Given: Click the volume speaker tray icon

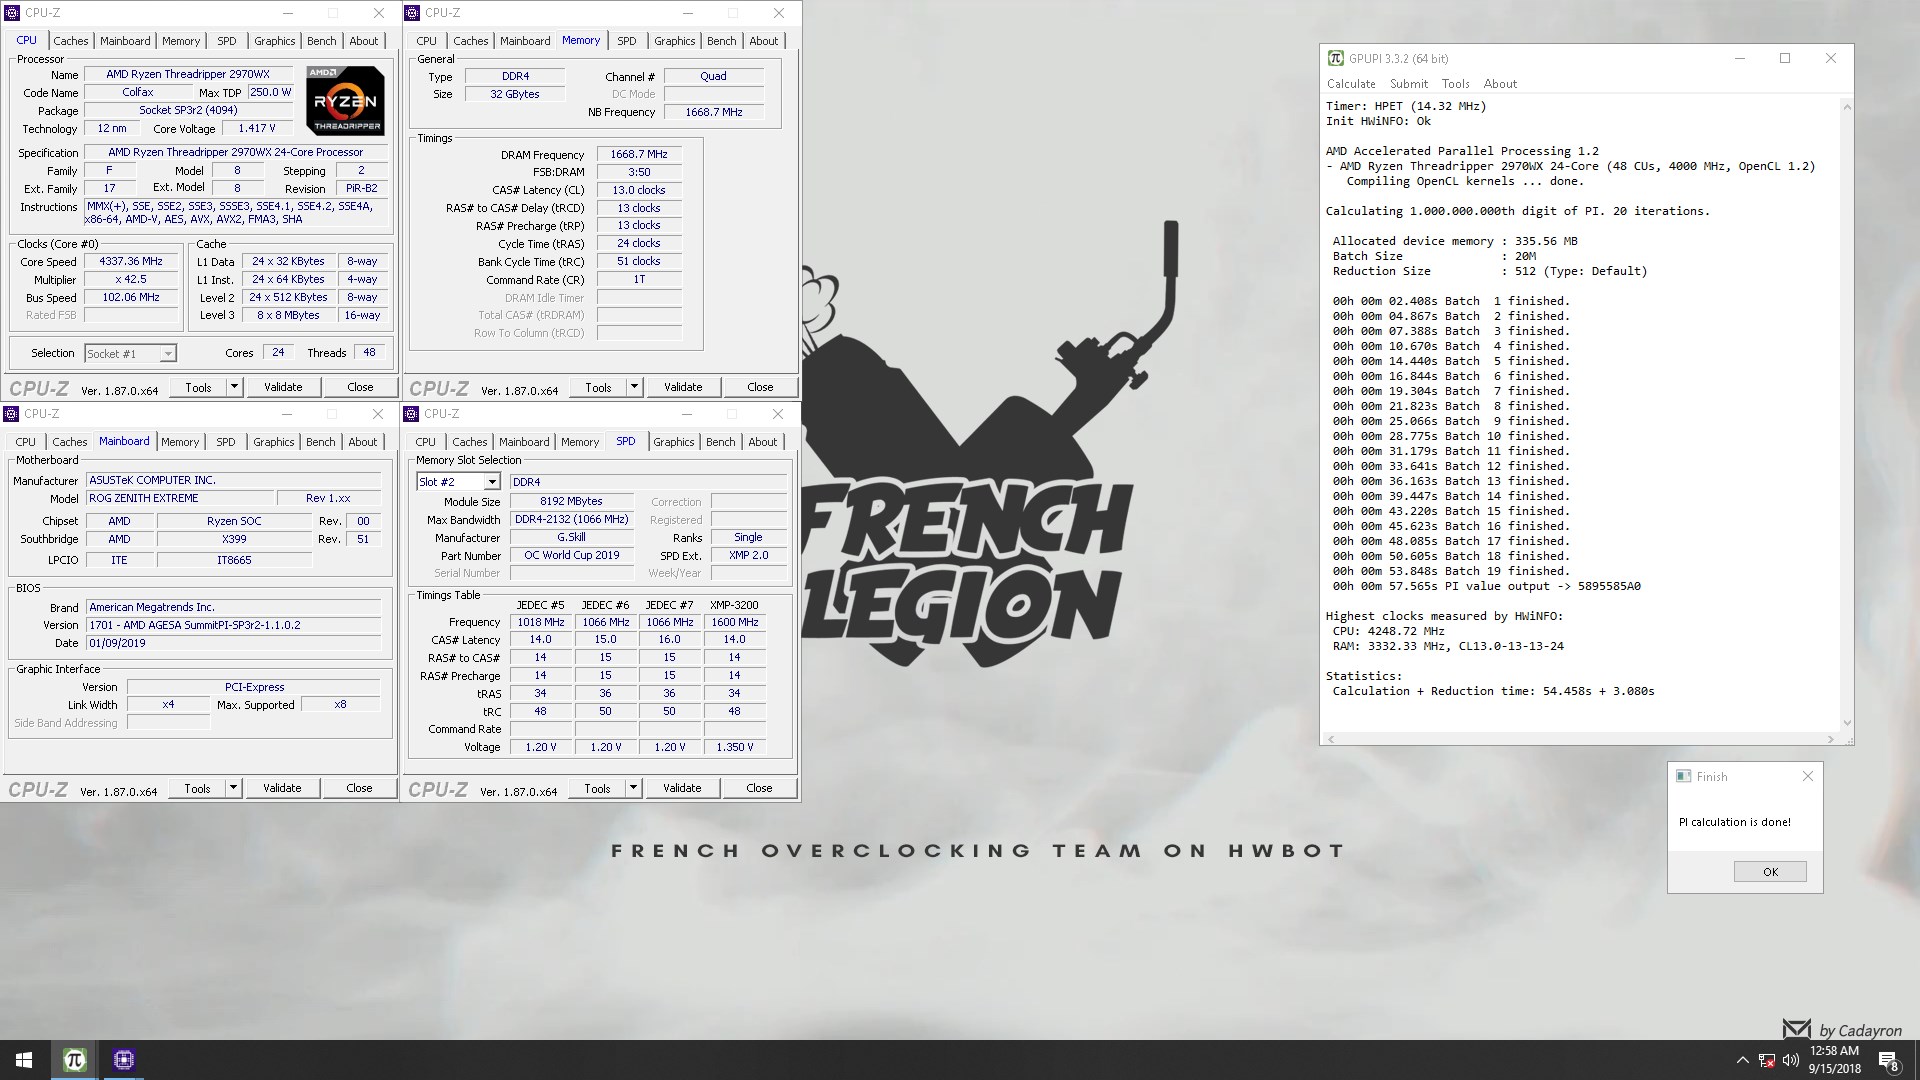Looking at the screenshot, I should (x=1790, y=1060).
